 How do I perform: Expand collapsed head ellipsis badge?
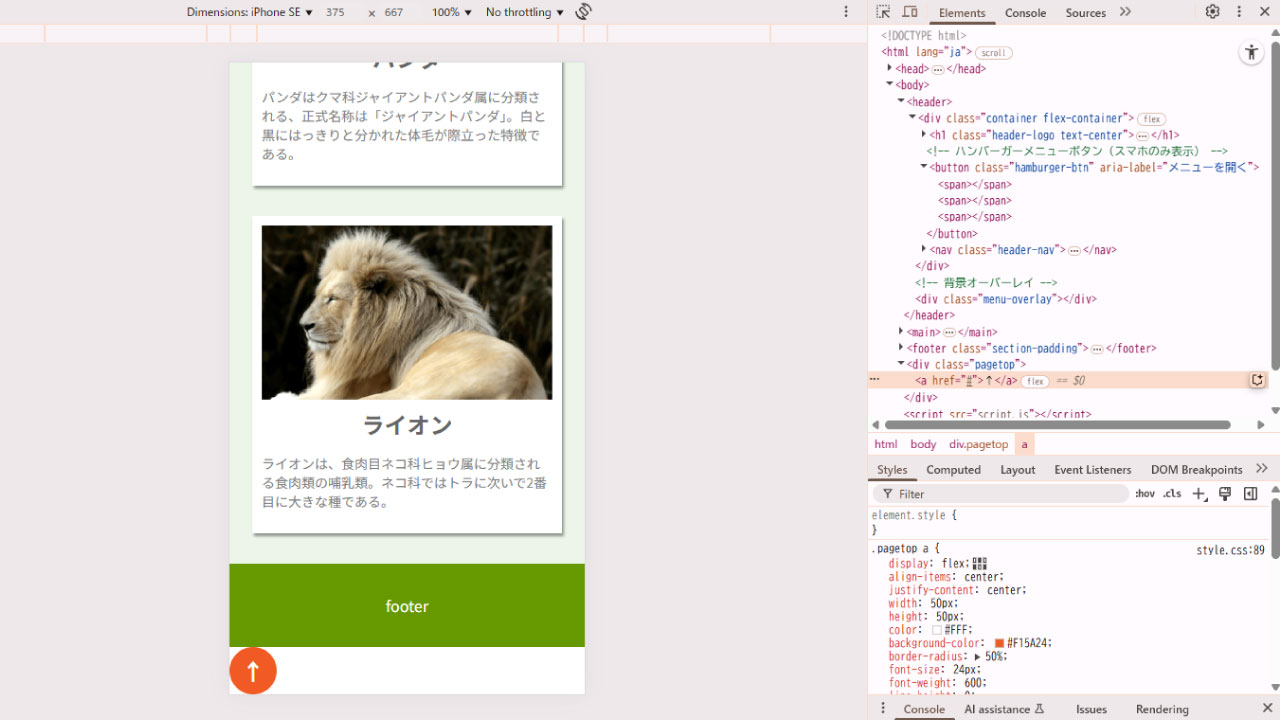point(938,69)
